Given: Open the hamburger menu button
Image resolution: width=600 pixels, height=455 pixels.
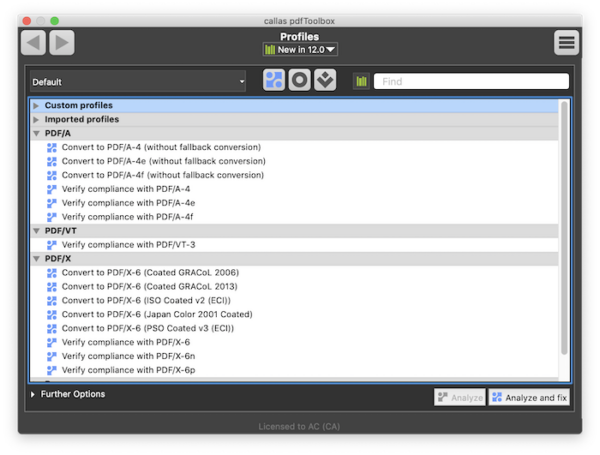Looking at the screenshot, I should point(566,42).
